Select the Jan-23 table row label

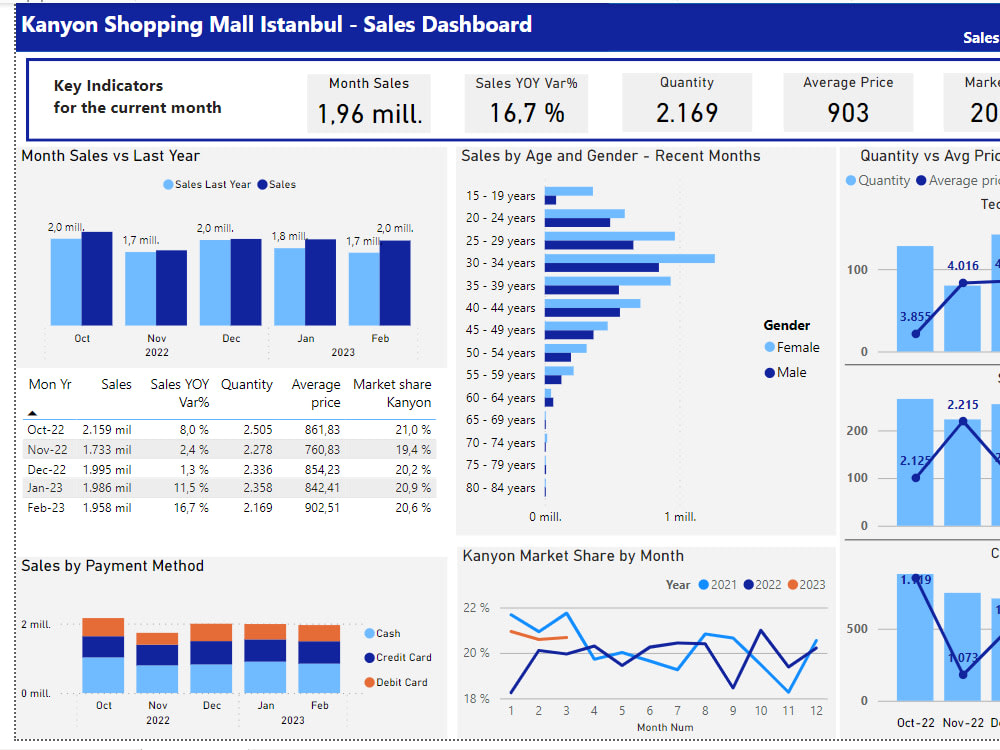coord(45,488)
